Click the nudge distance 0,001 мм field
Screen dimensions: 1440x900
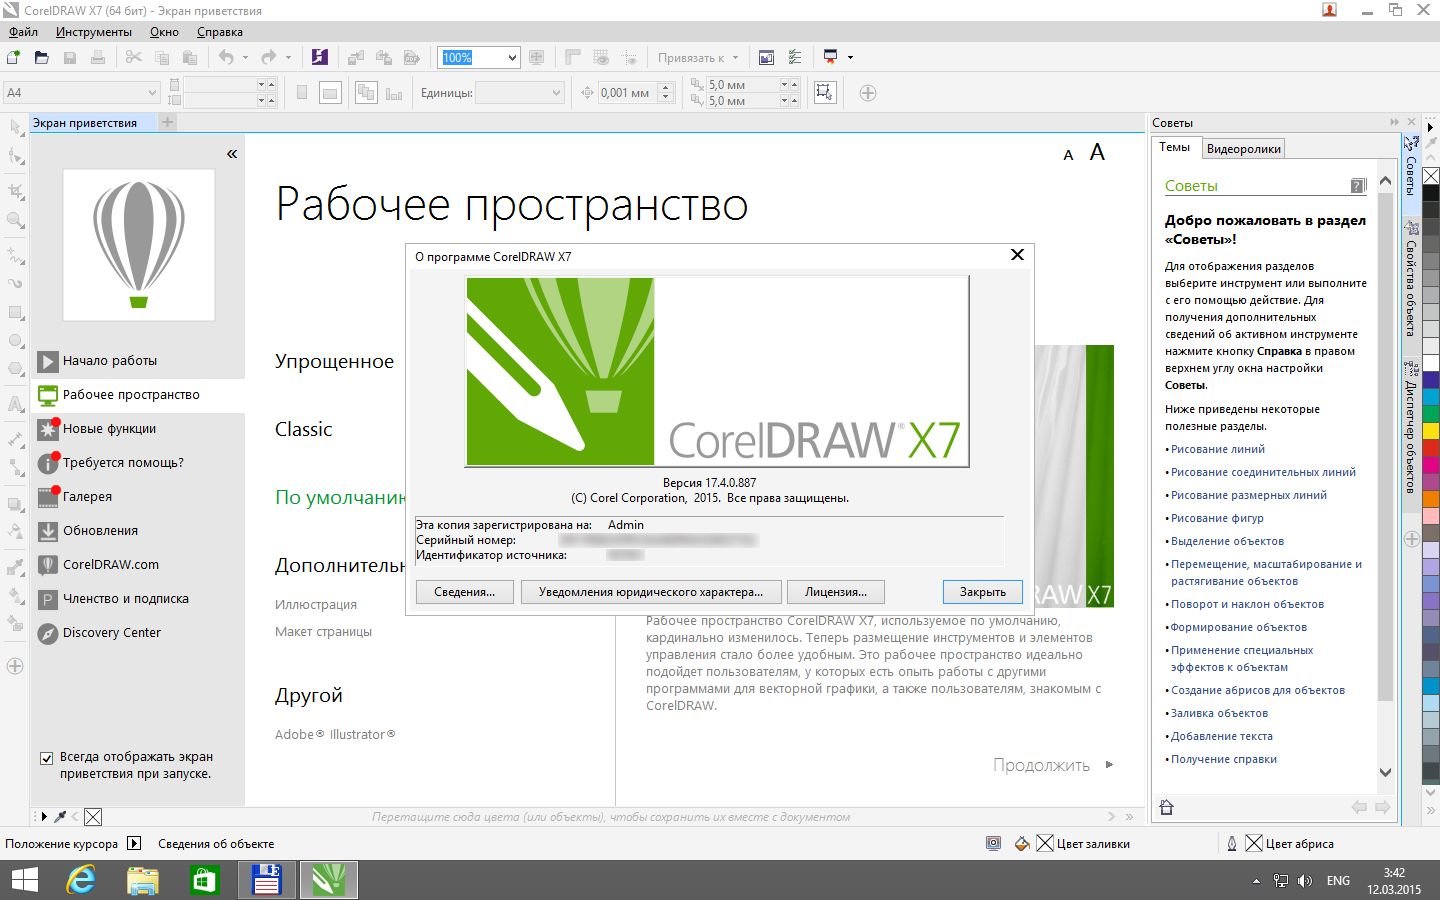(x=627, y=93)
